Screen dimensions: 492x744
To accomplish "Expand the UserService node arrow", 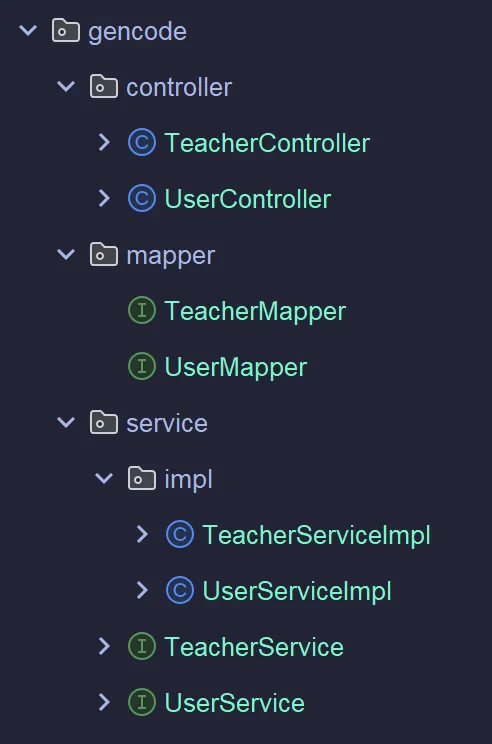I will pyautogui.click(x=104, y=702).
